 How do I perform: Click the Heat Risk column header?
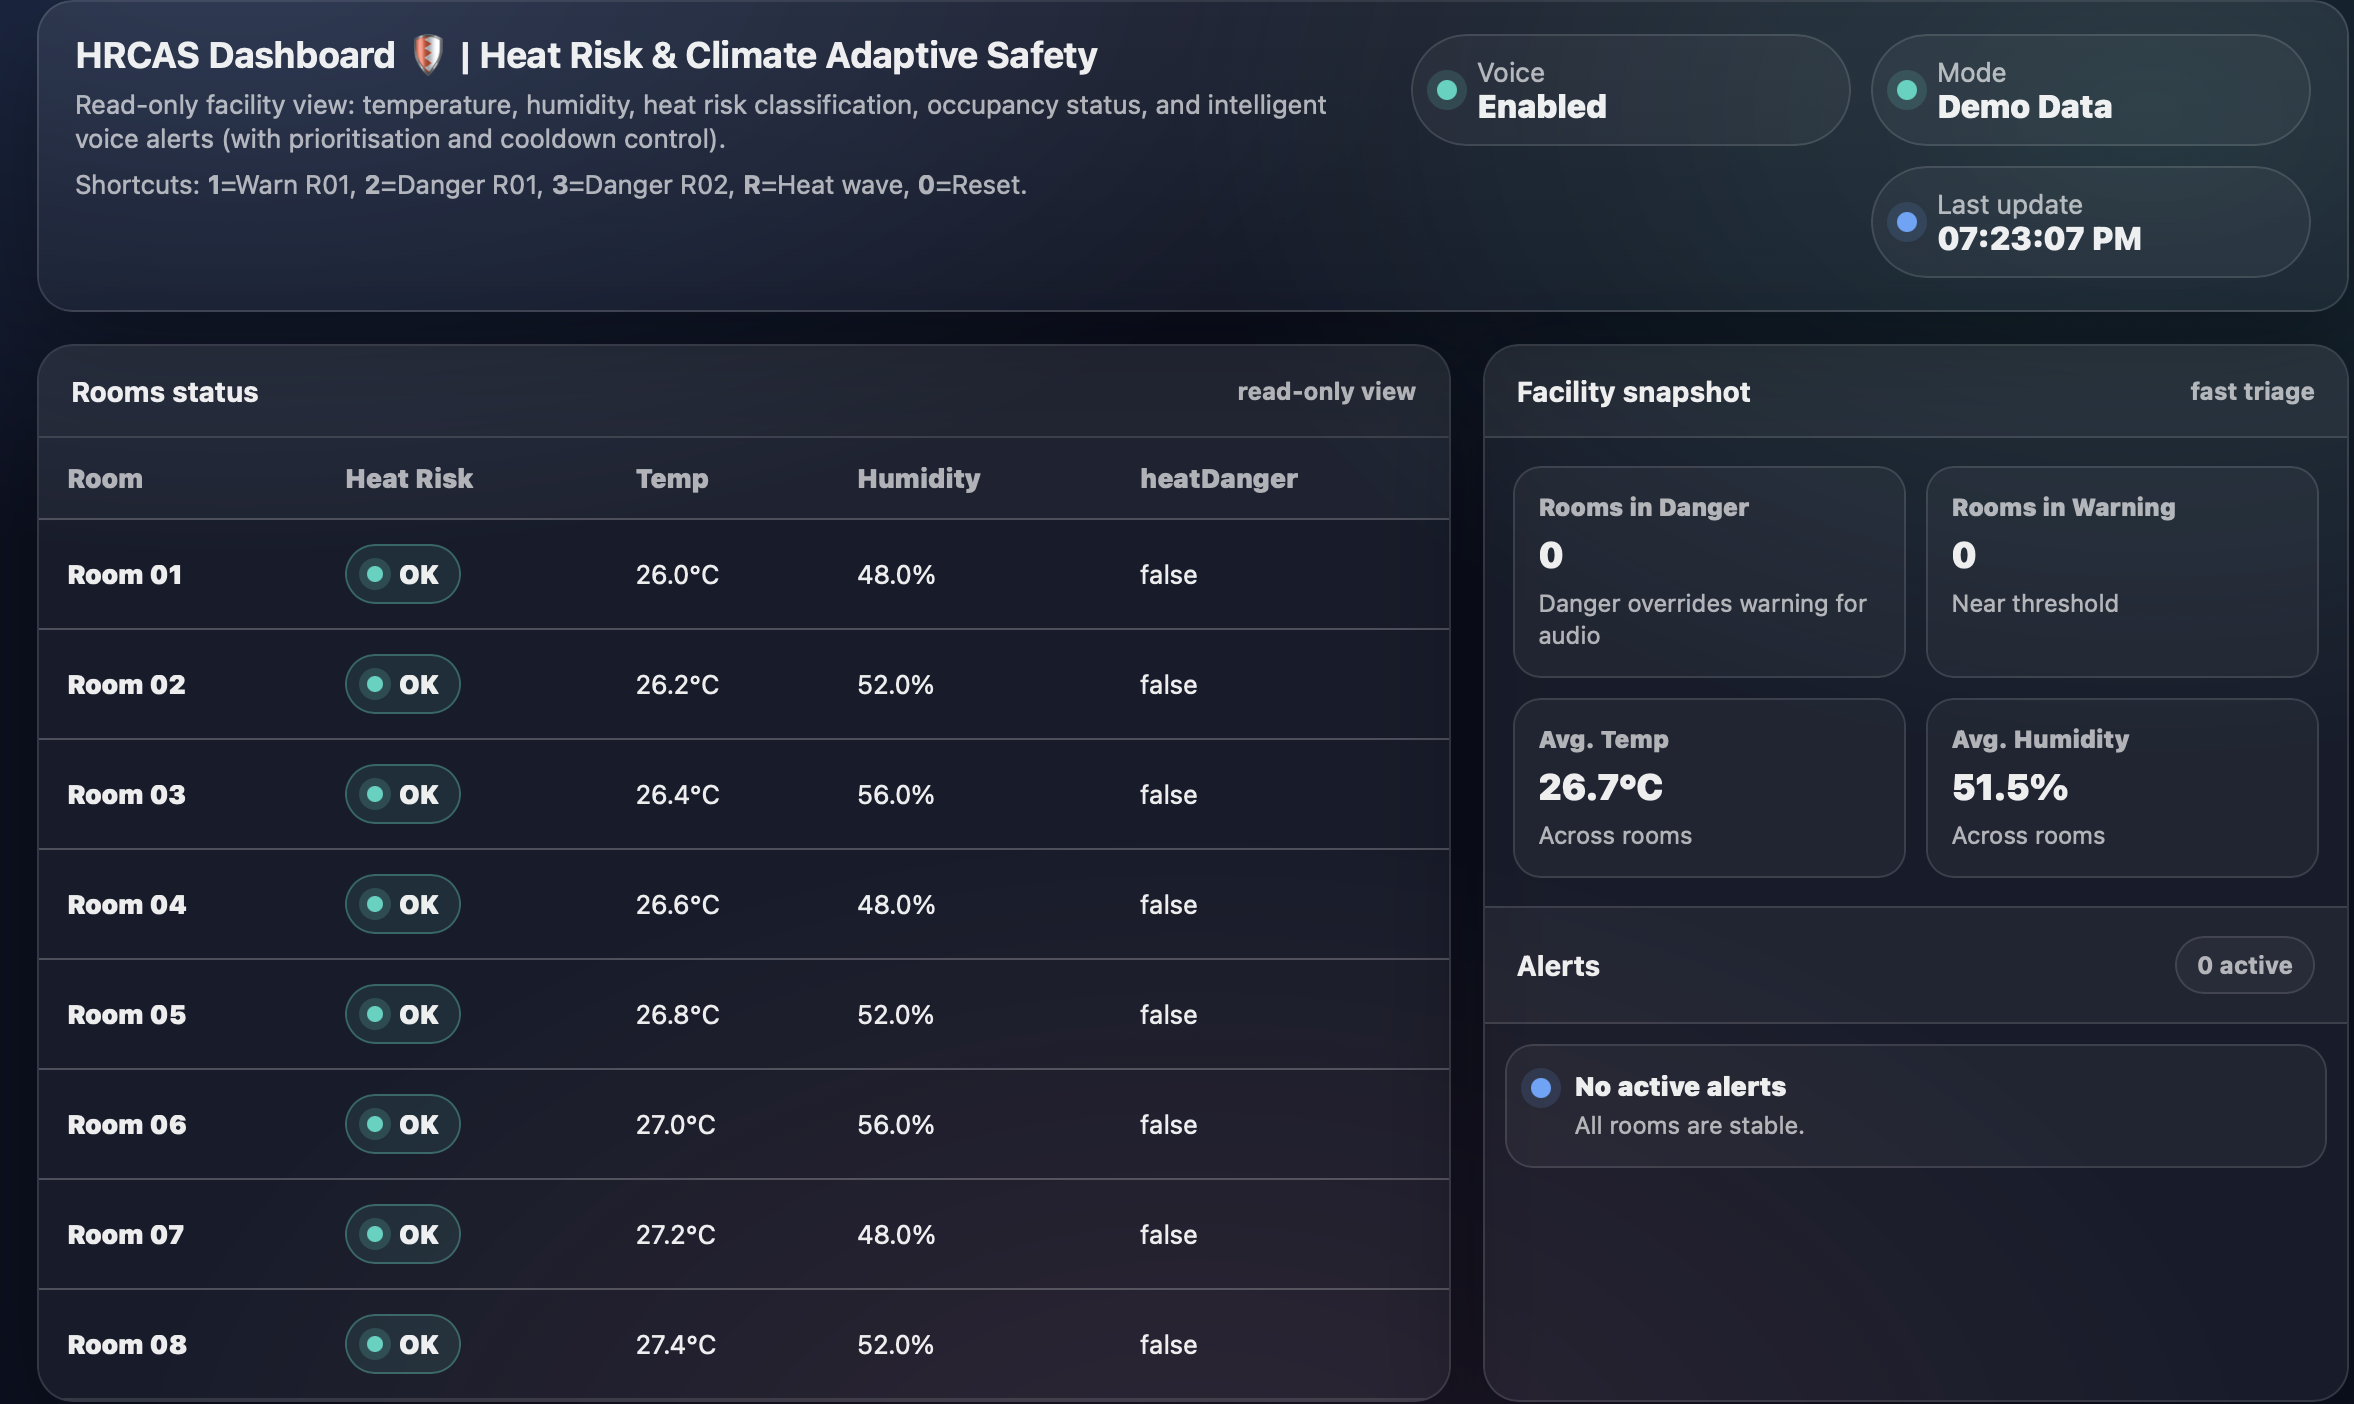[409, 478]
